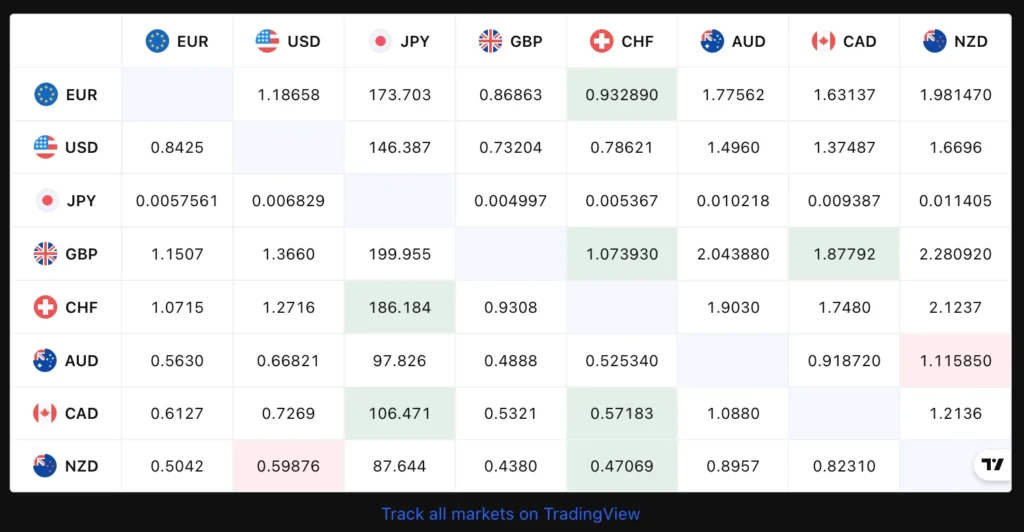Click the CAD flag icon in header row
Screen dimensions: 1024x532
coord(823,41)
